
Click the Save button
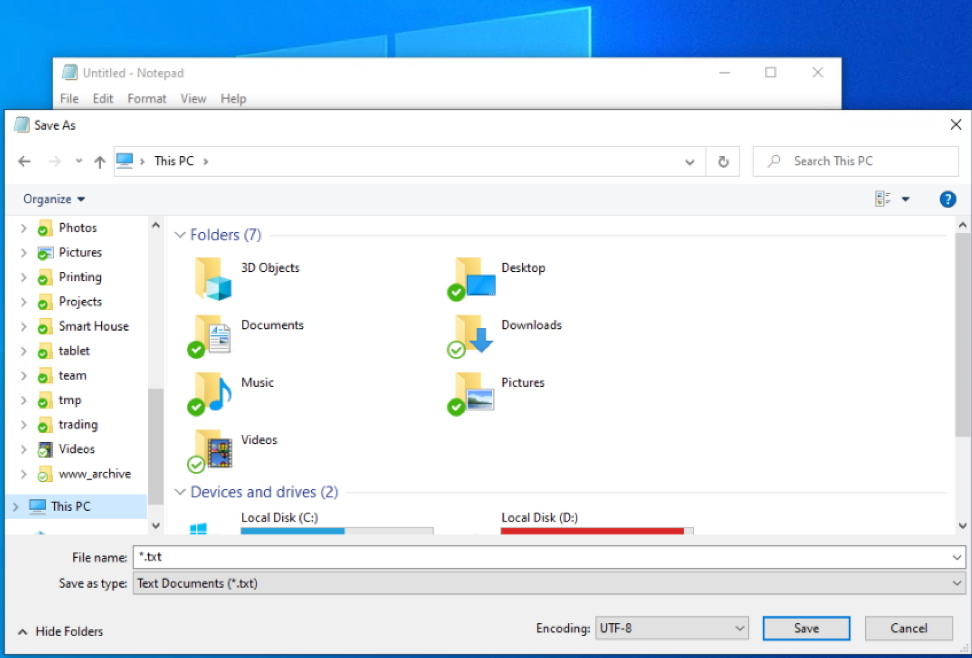coord(806,628)
